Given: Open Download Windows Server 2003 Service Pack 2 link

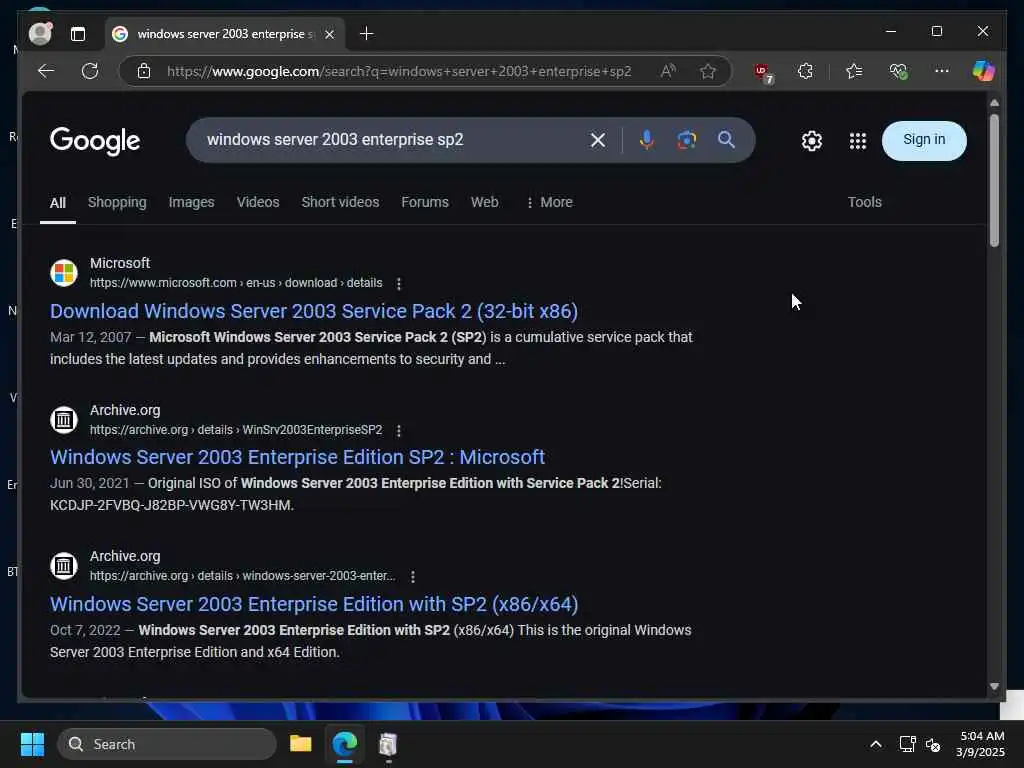Looking at the screenshot, I should pos(313,311).
